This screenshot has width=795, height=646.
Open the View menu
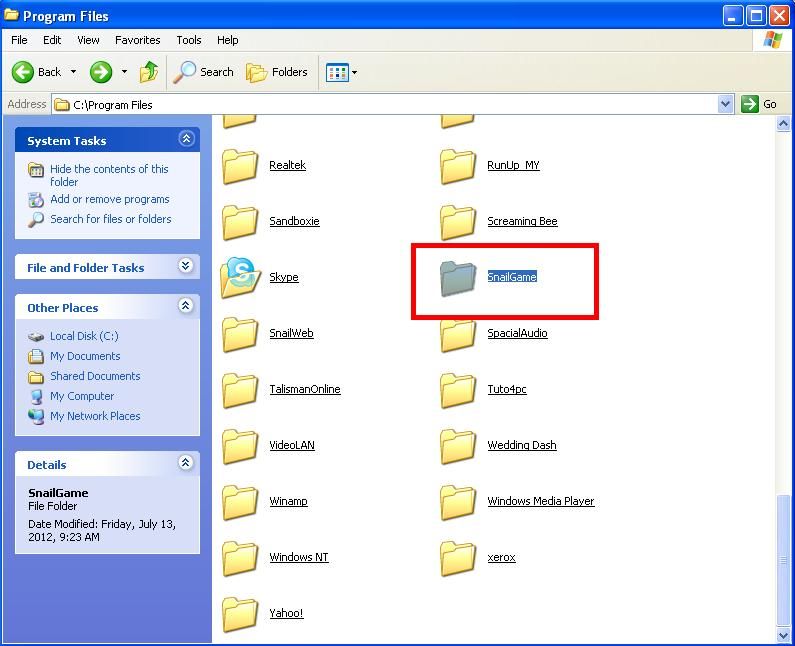(88, 40)
